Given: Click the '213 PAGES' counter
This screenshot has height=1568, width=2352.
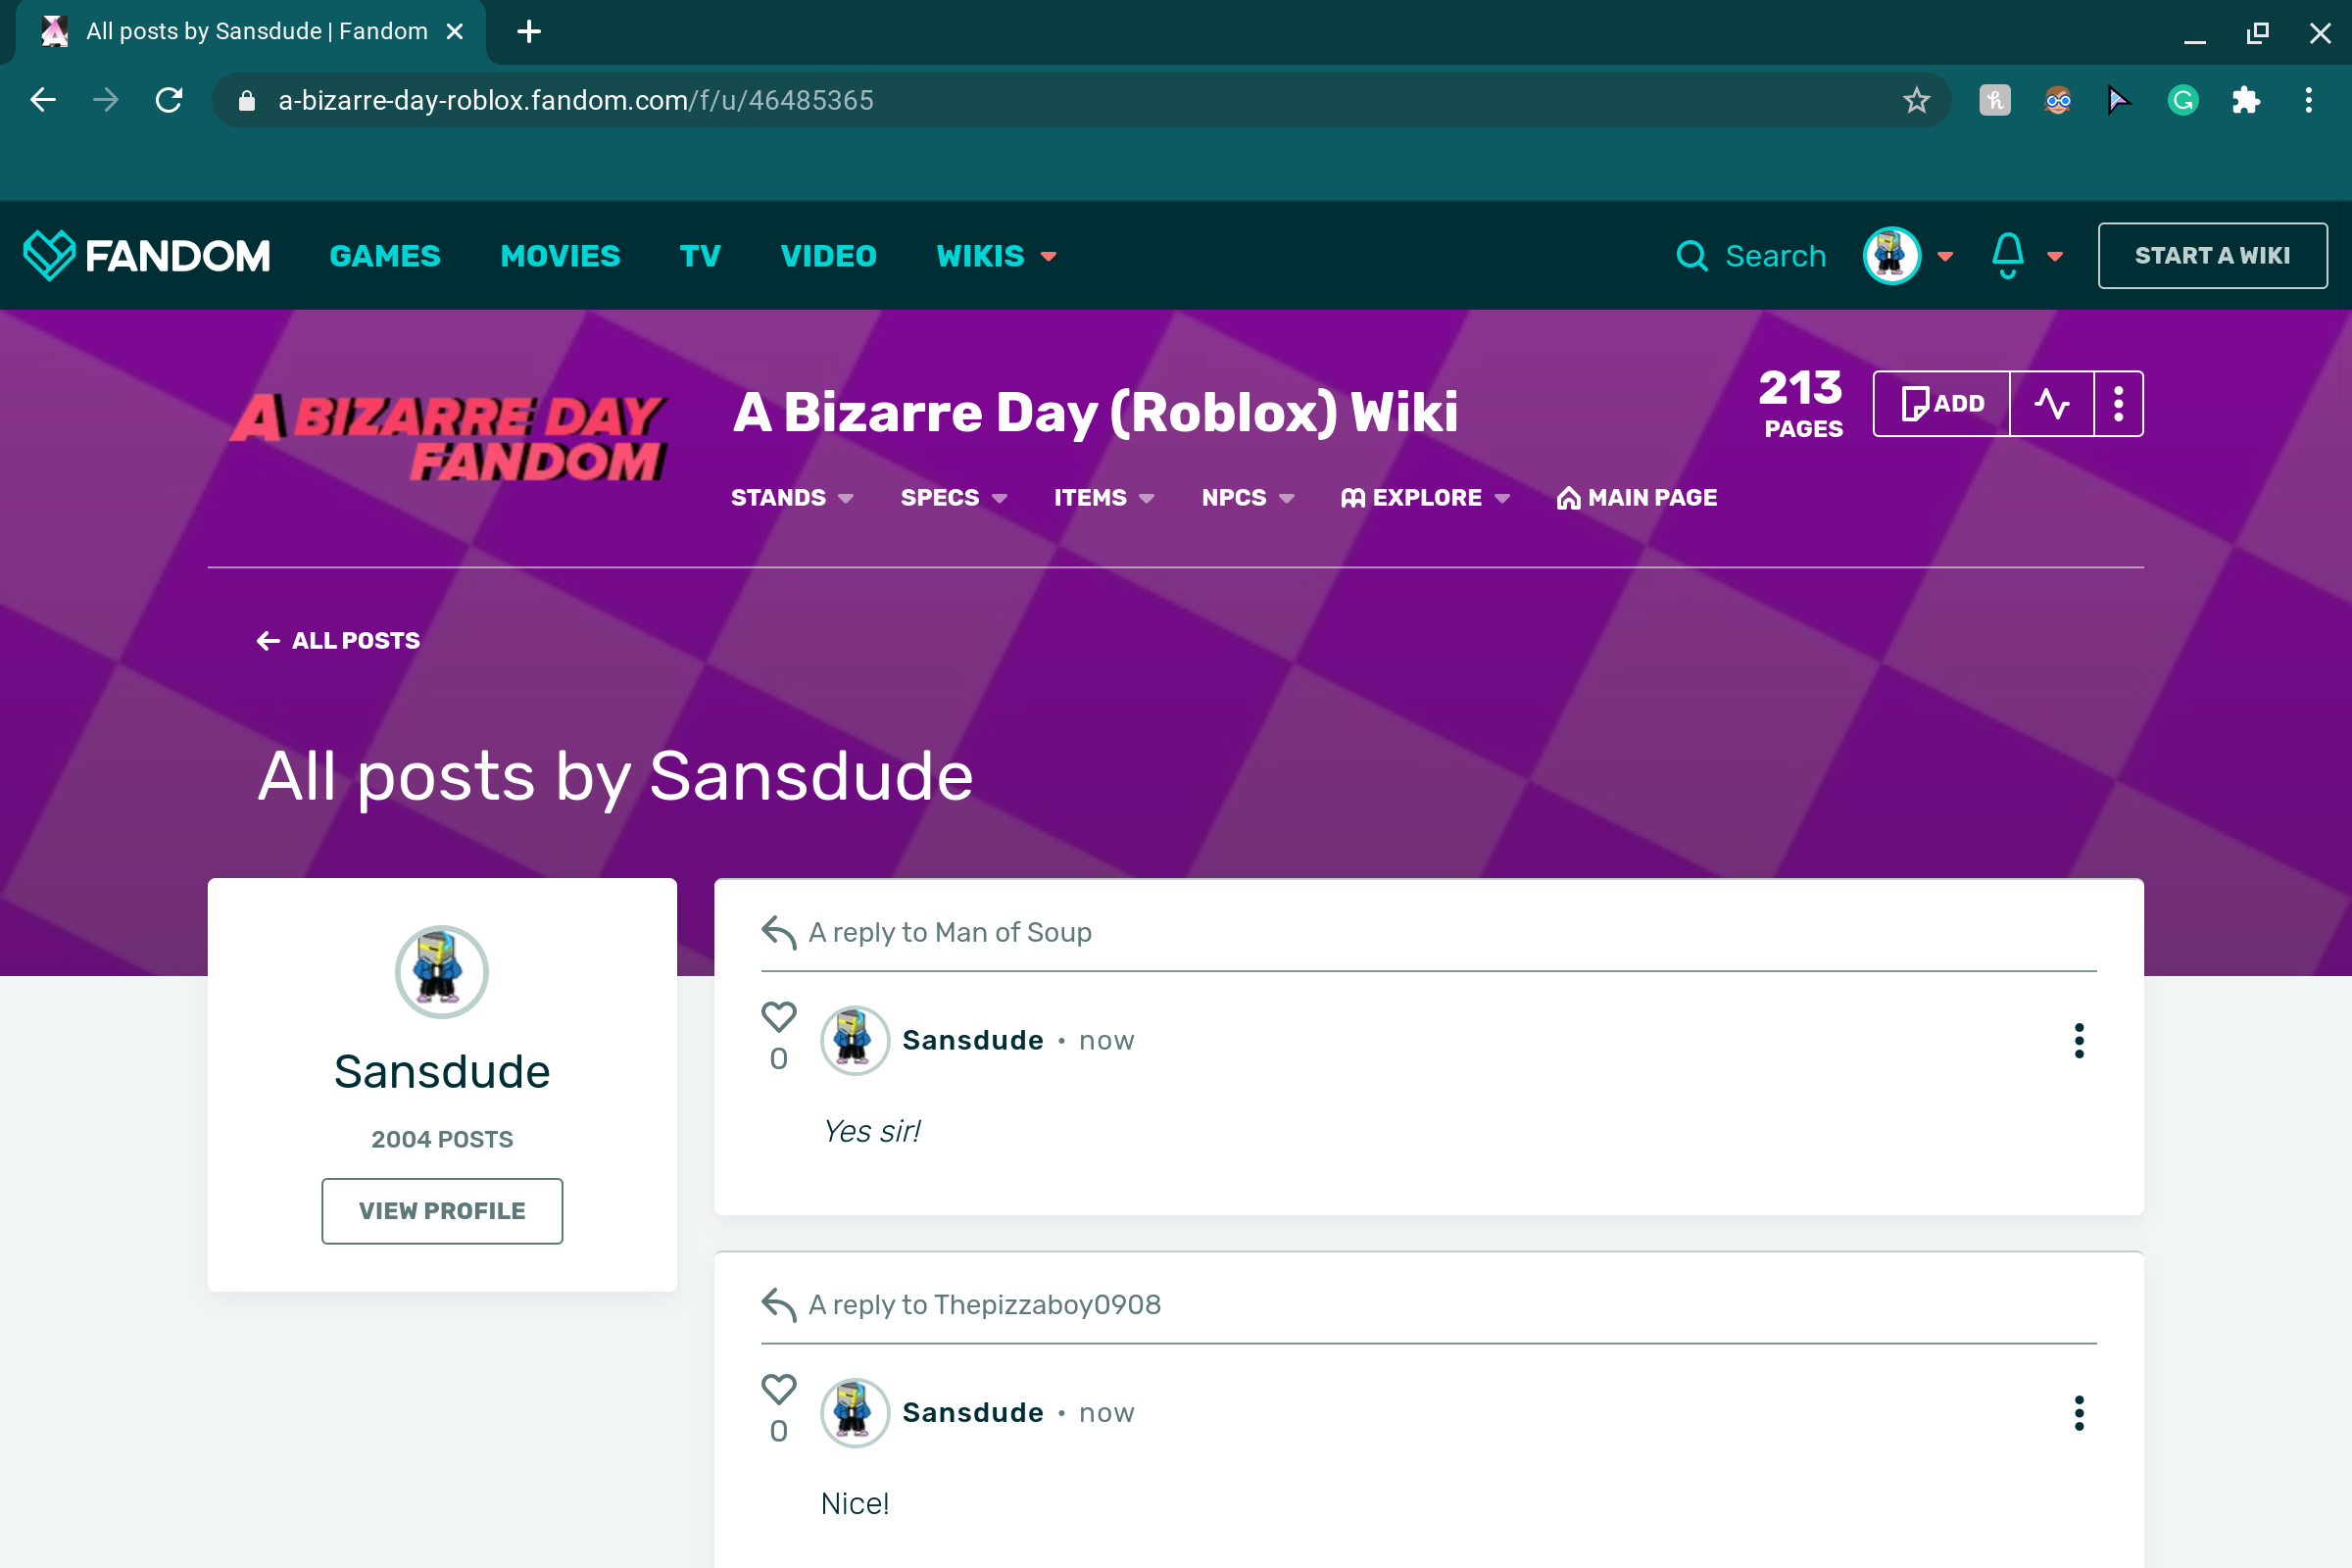Looking at the screenshot, I should pyautogui.click(x=1802, y=404).
